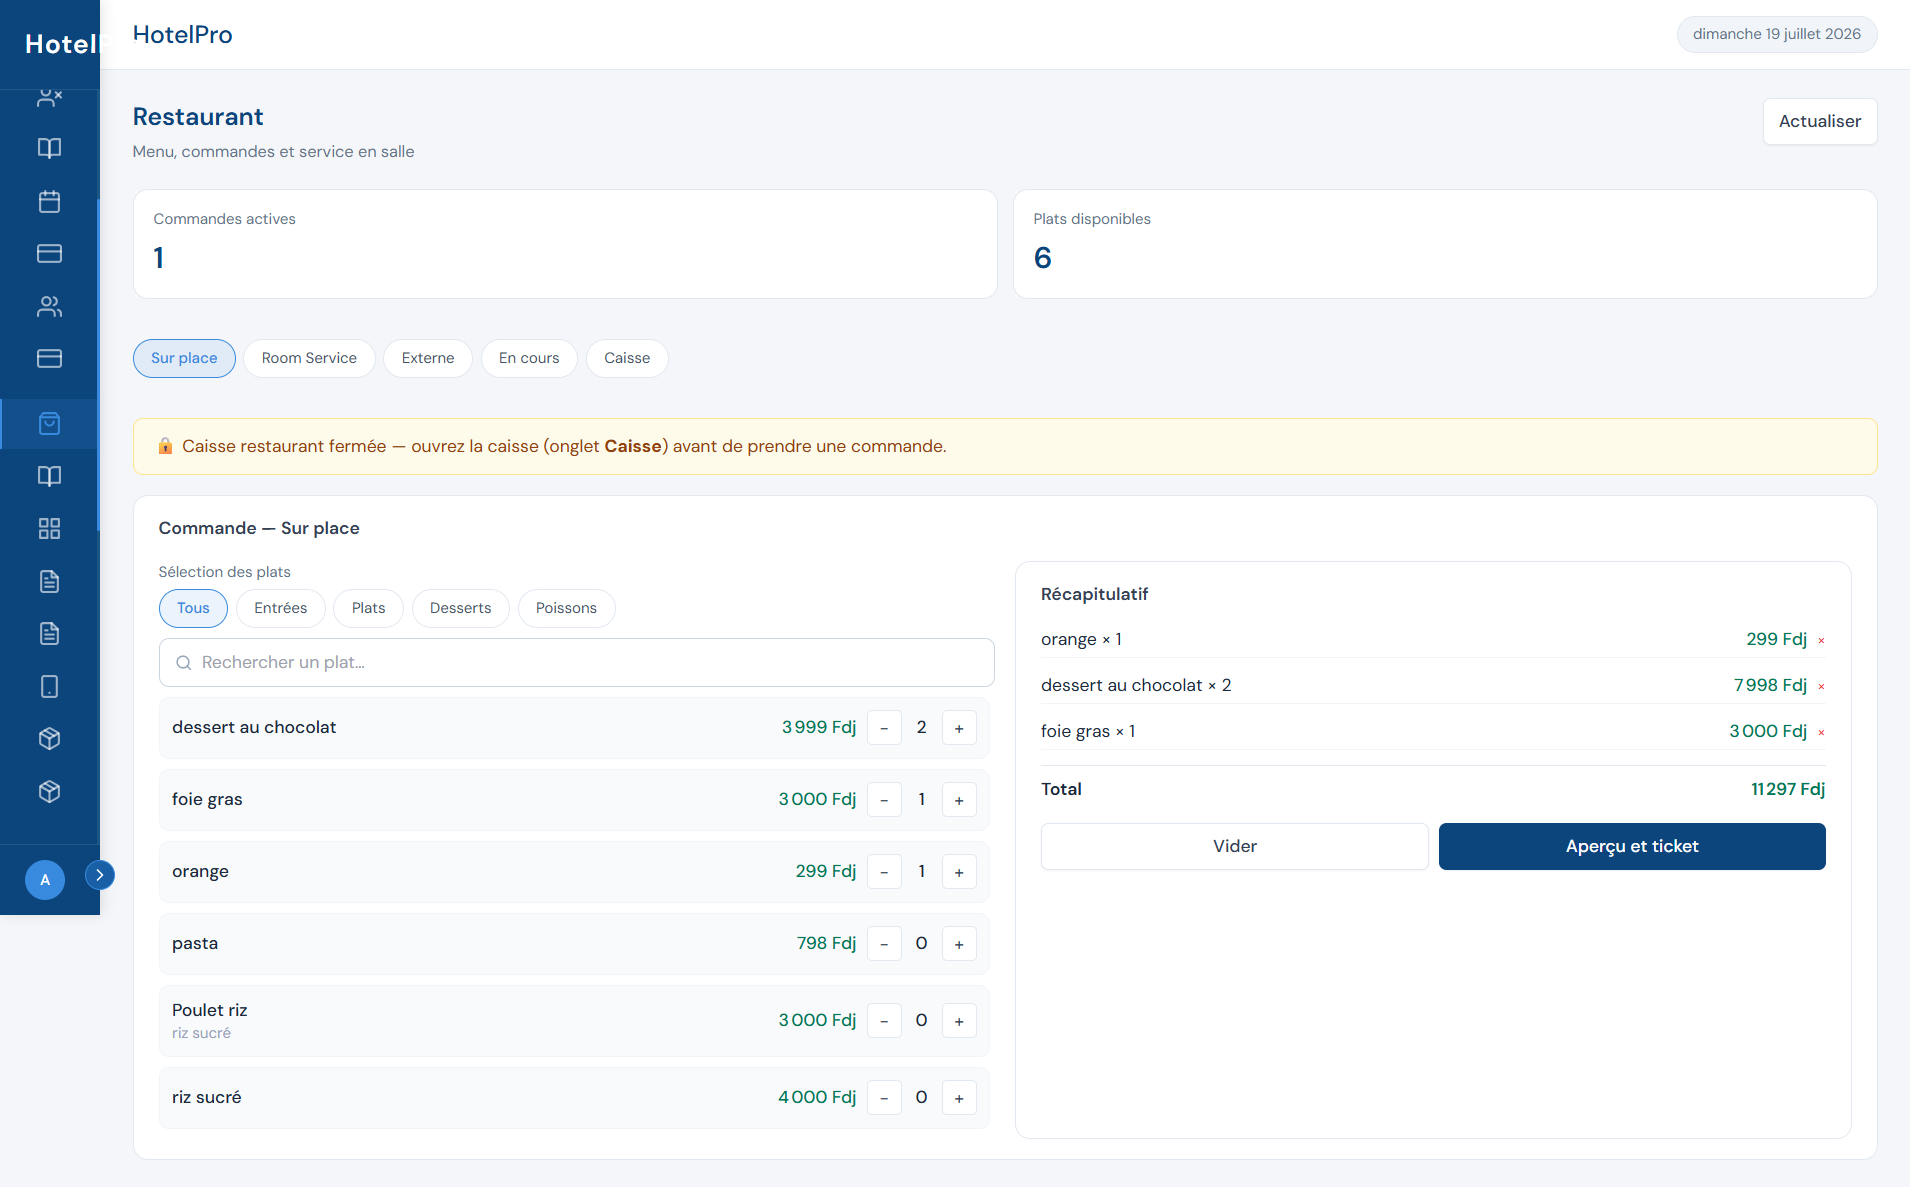This screenshot has width=1910, height=1187.
Task: Add one pasta with plus button
Action: pyautogui.click(x=959, y=944)
